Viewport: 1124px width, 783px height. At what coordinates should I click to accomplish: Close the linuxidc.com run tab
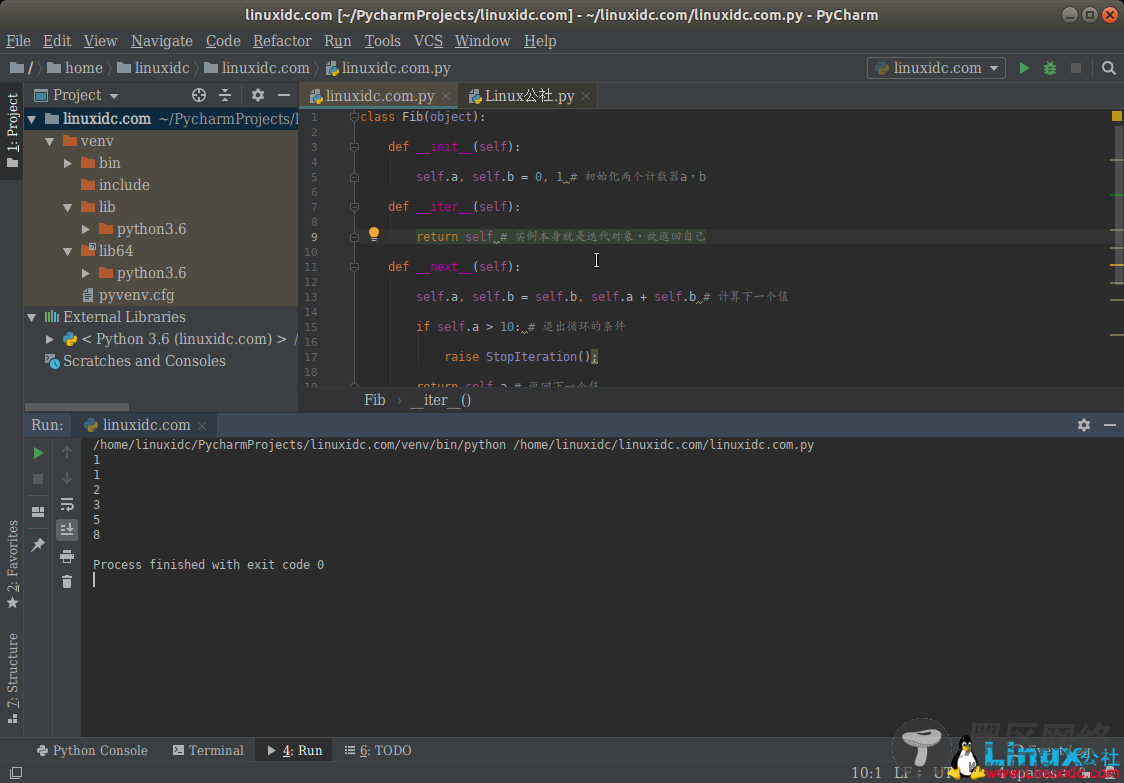point(202,425)
